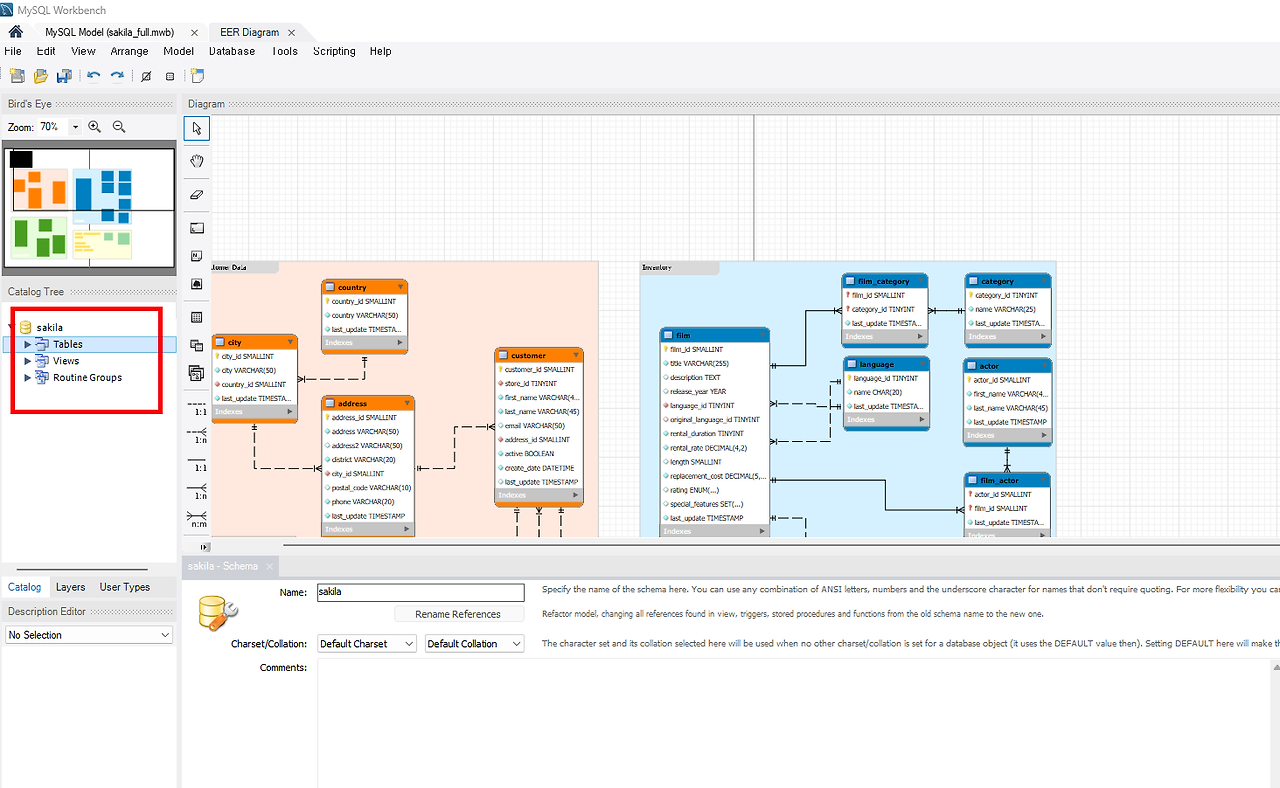Collapse the customer table using its arrow
This screenshot has width=1280, height=788.
(576, 355)
